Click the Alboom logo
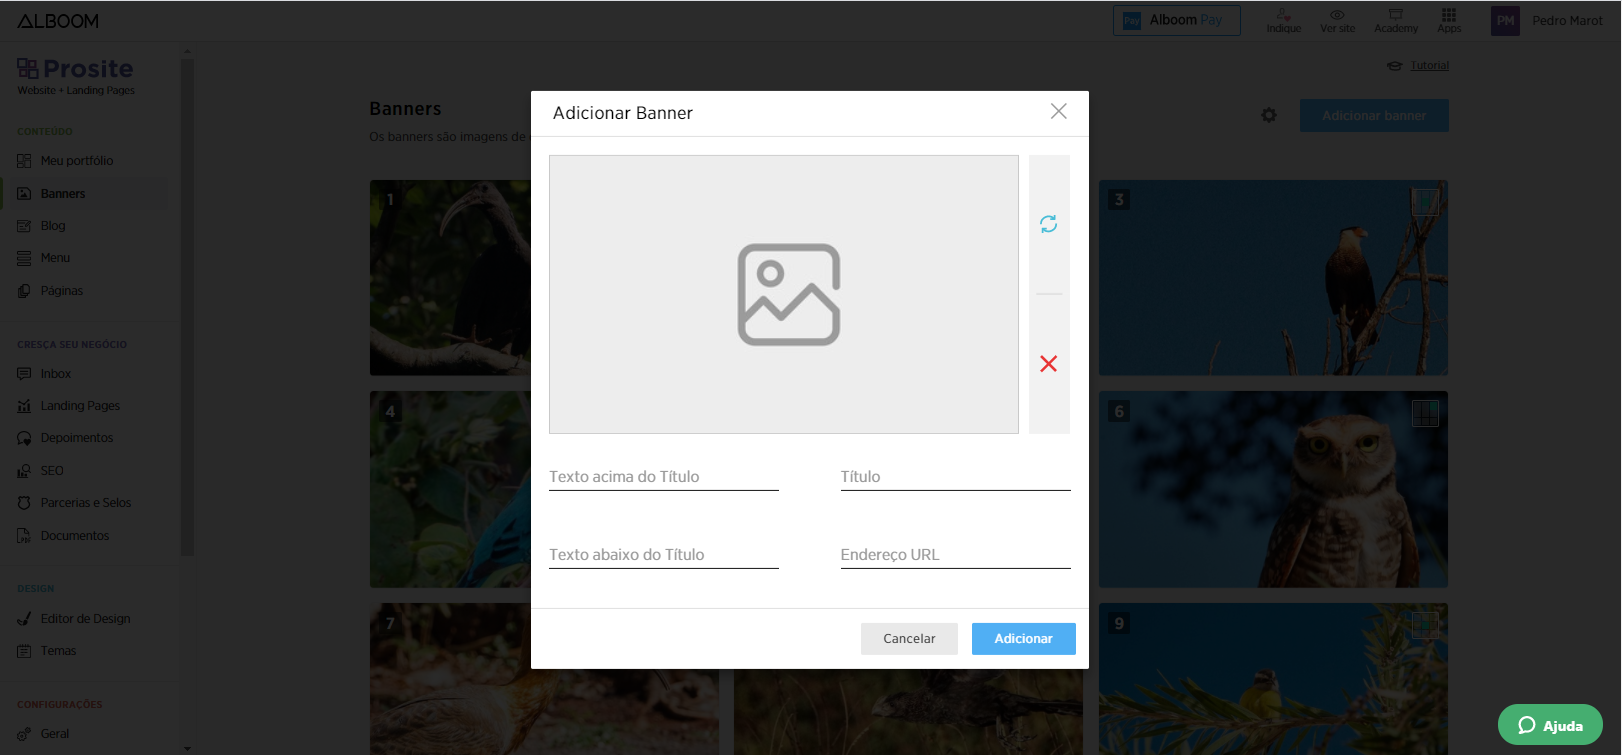The width and height of the screenshot is (1622, 755). click(x=58, y=20)
